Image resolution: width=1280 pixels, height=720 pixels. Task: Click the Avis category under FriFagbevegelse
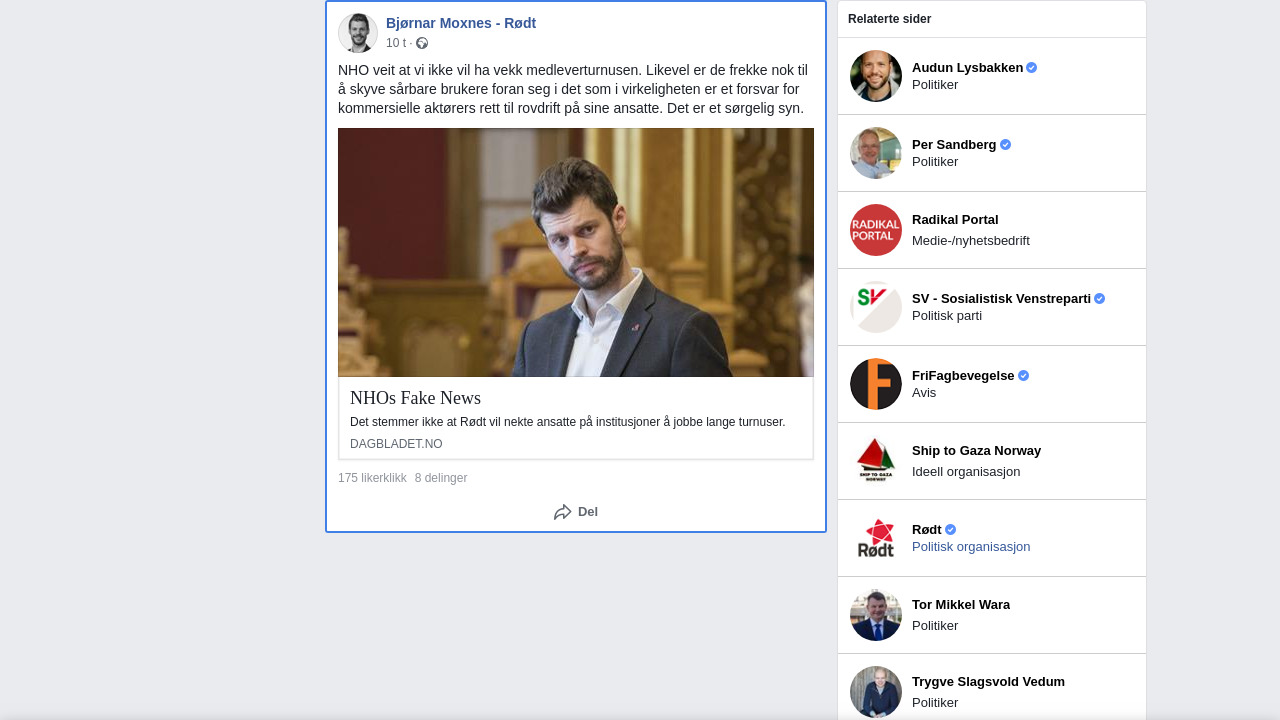click(924, 393)
